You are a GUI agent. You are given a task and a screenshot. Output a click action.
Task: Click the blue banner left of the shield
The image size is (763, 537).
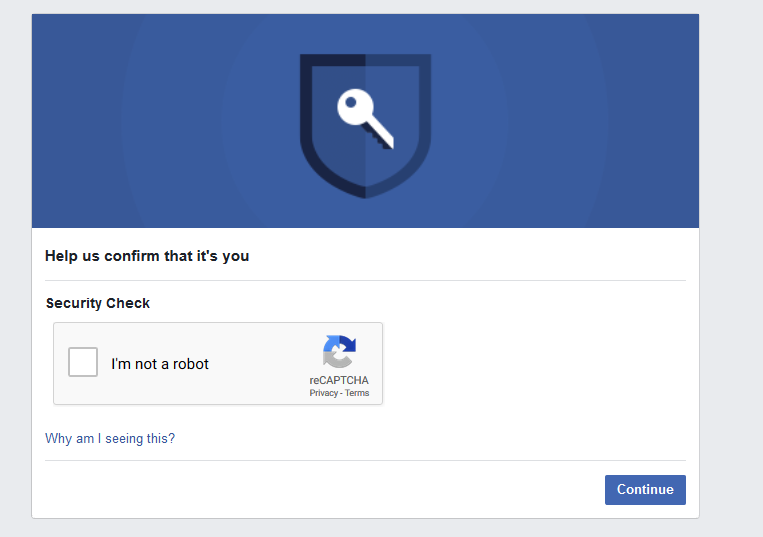click(x=150, y=120)
